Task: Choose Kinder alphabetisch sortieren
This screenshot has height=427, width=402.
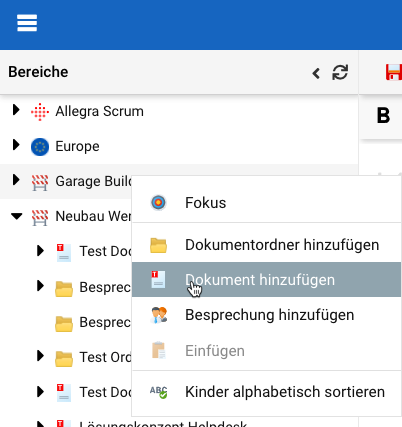Action: [266, 392]
